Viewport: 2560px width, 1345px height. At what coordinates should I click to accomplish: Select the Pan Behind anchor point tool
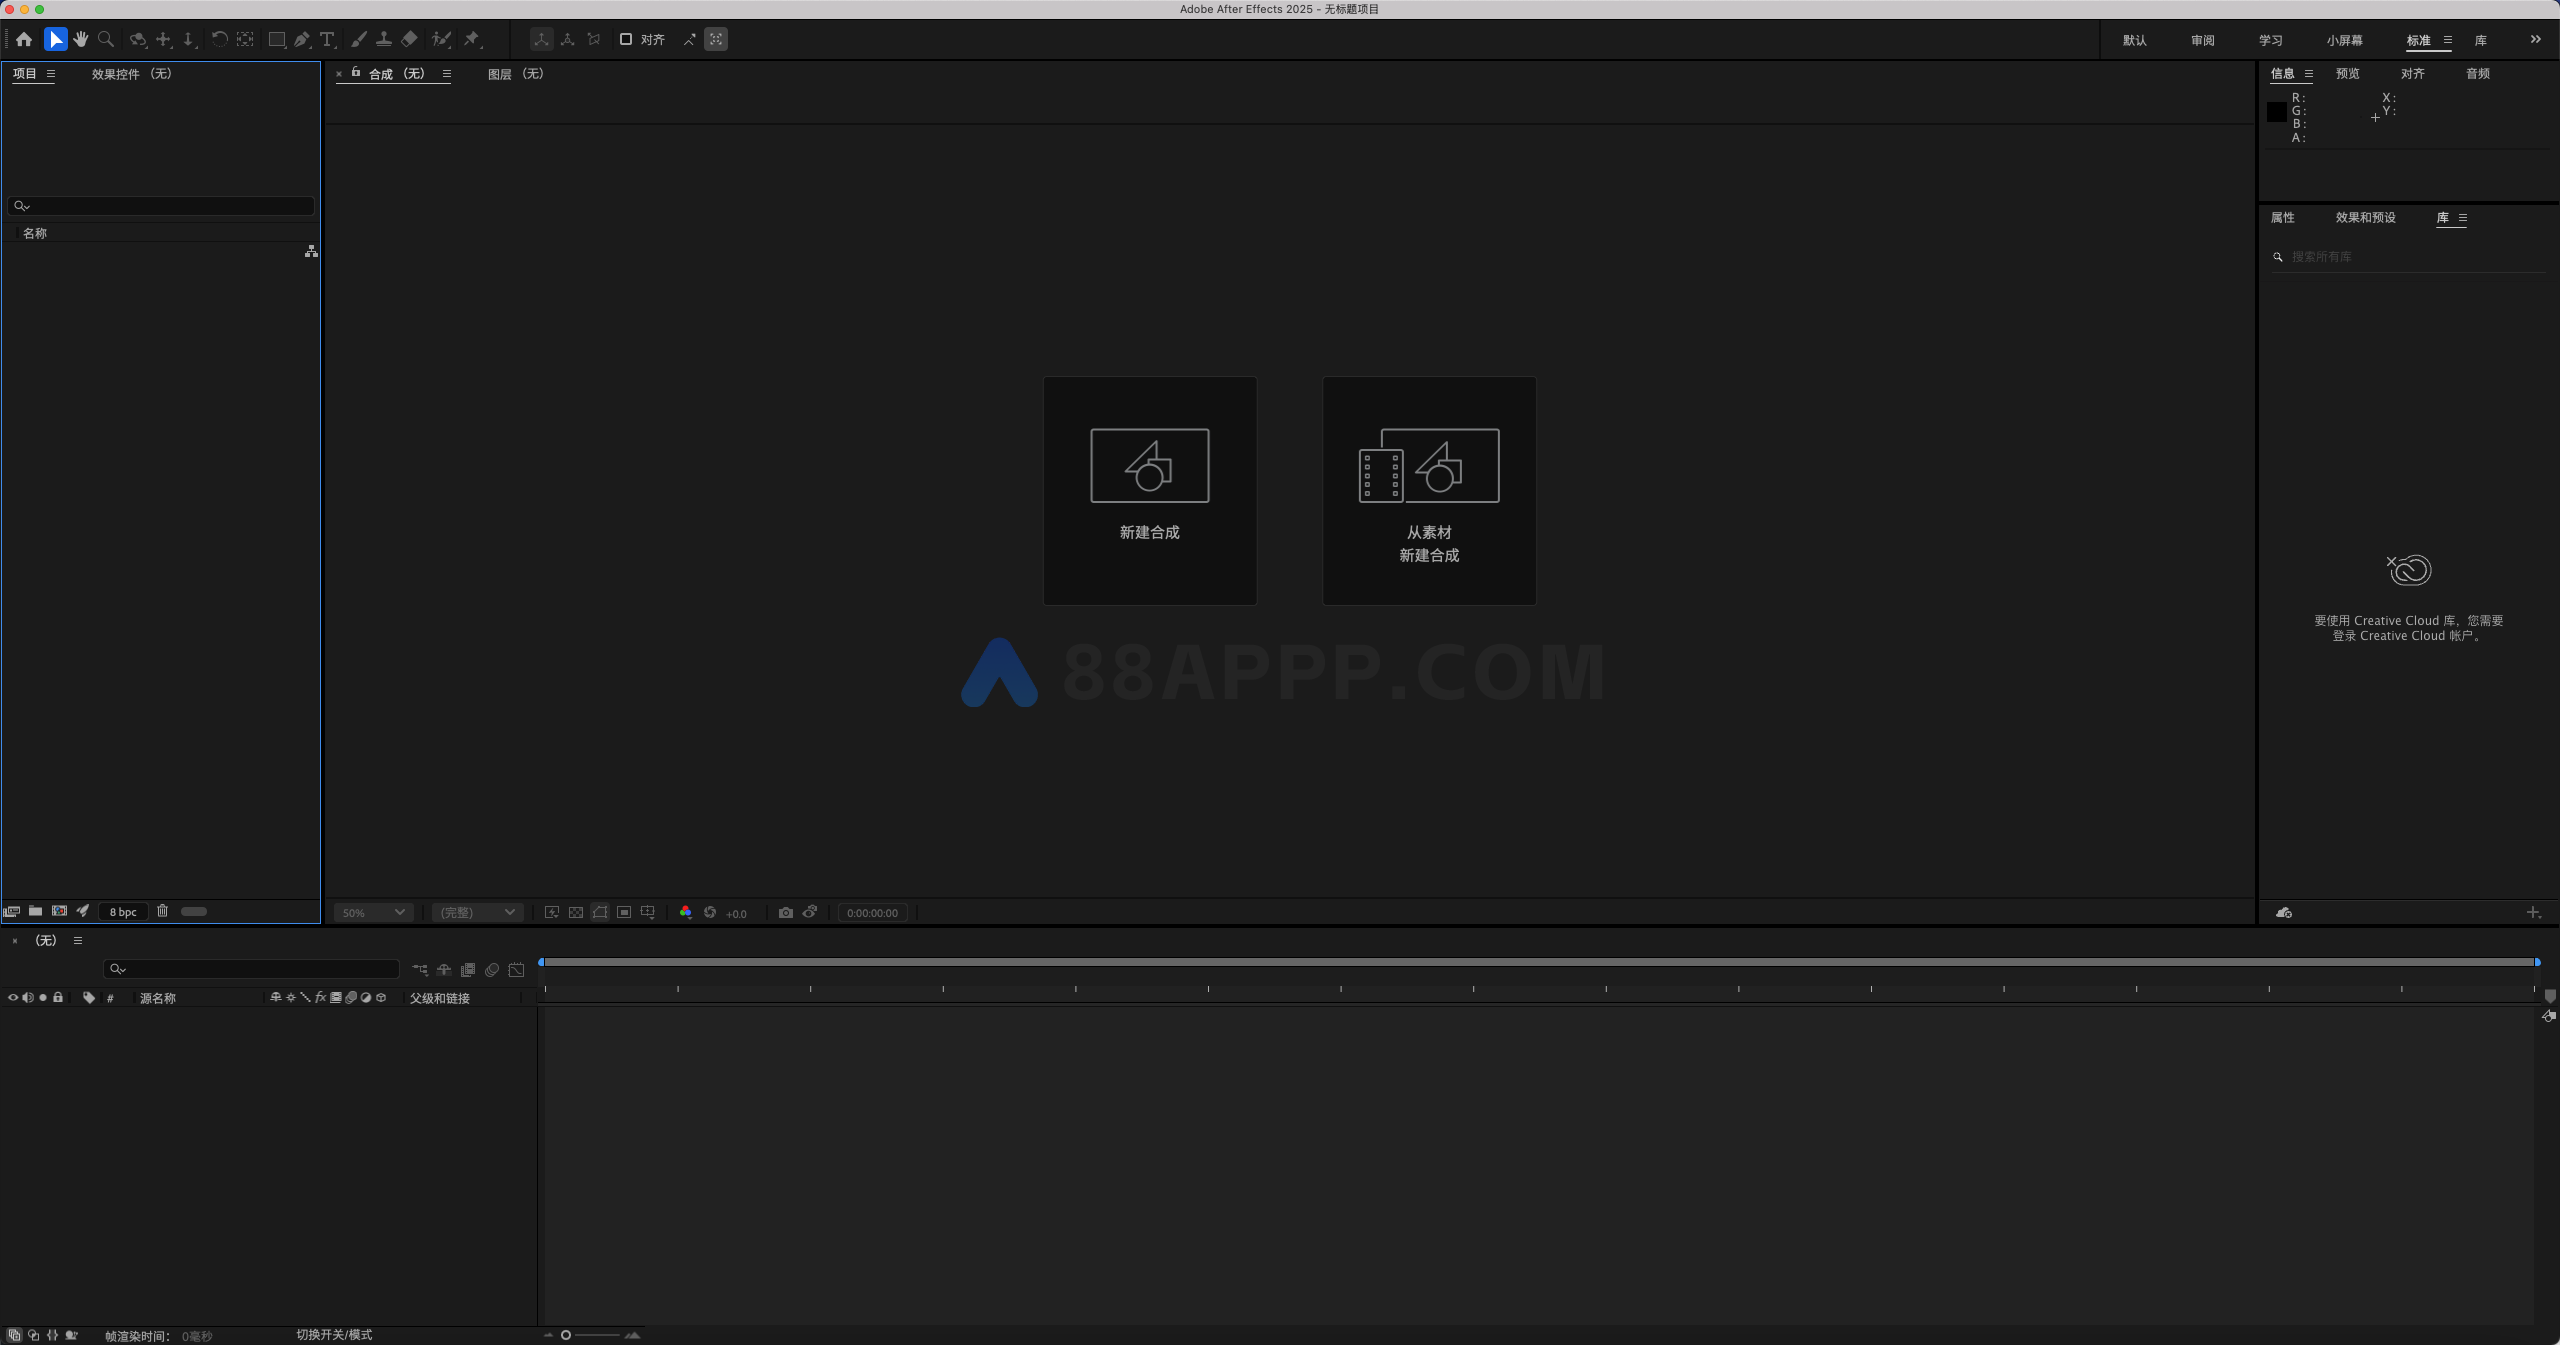[x=245, y=40]
